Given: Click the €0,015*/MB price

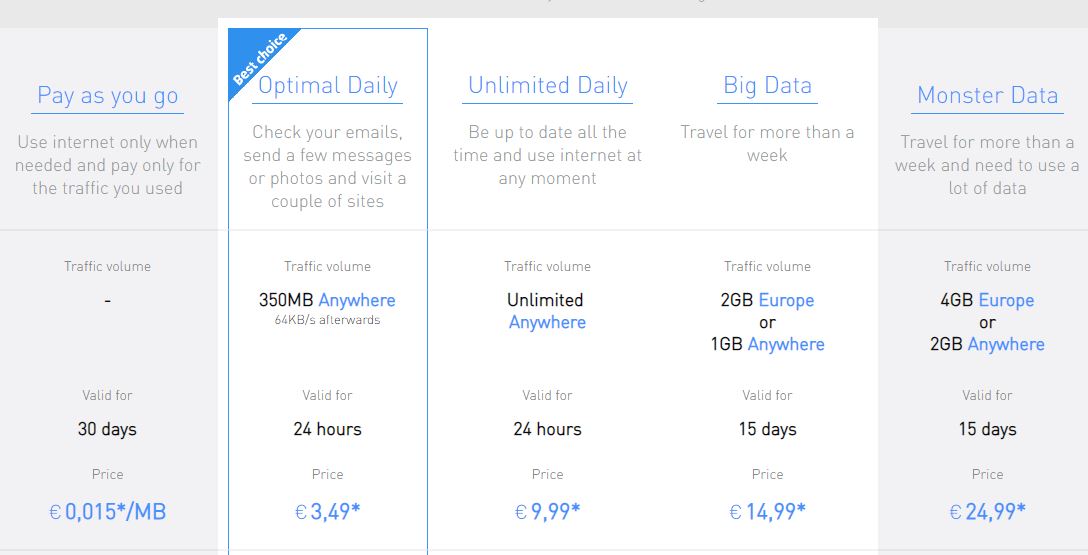Looking at the screenshot, I should 107,512.
